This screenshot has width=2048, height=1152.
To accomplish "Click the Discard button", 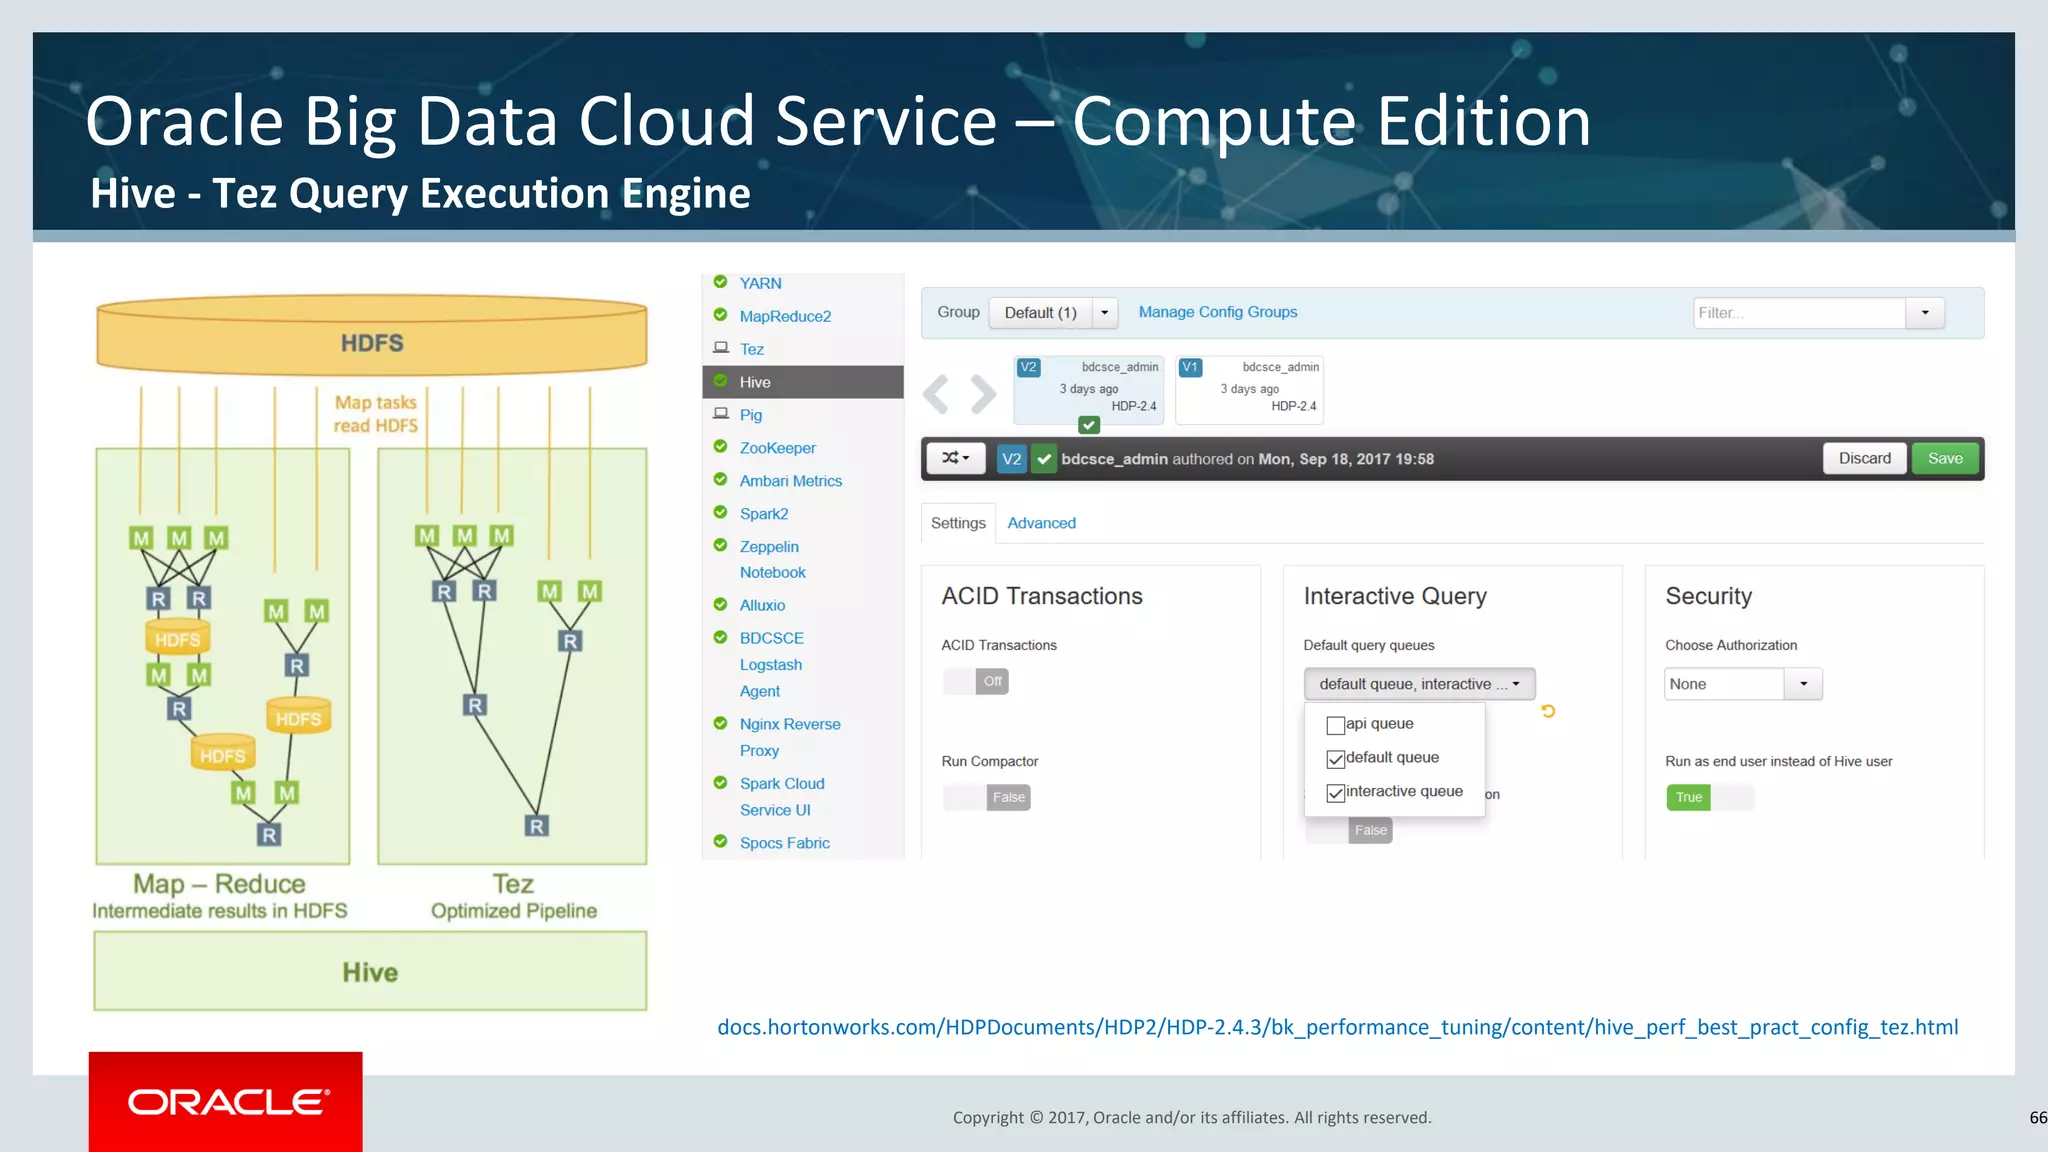I will tap(1865, 458).
